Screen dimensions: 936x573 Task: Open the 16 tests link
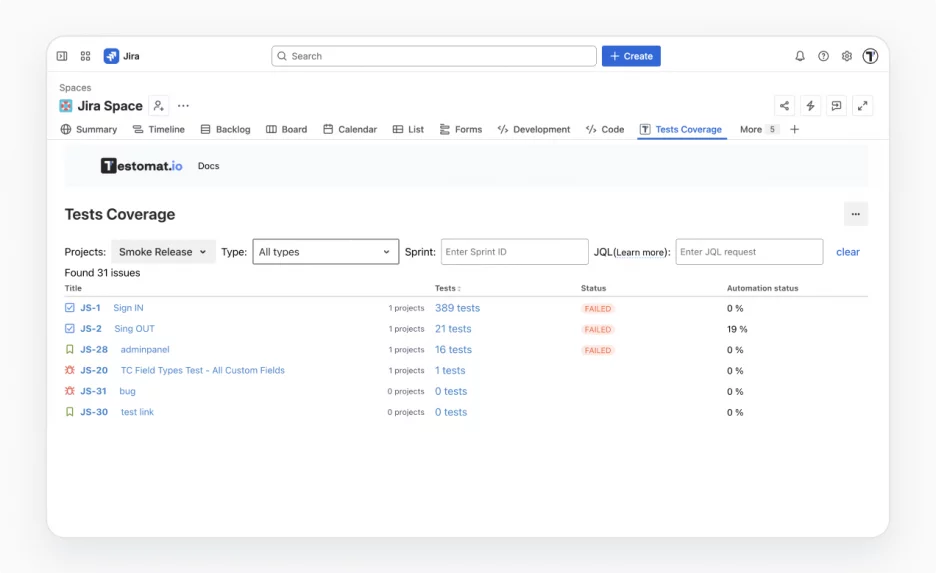tap(453, 350)
